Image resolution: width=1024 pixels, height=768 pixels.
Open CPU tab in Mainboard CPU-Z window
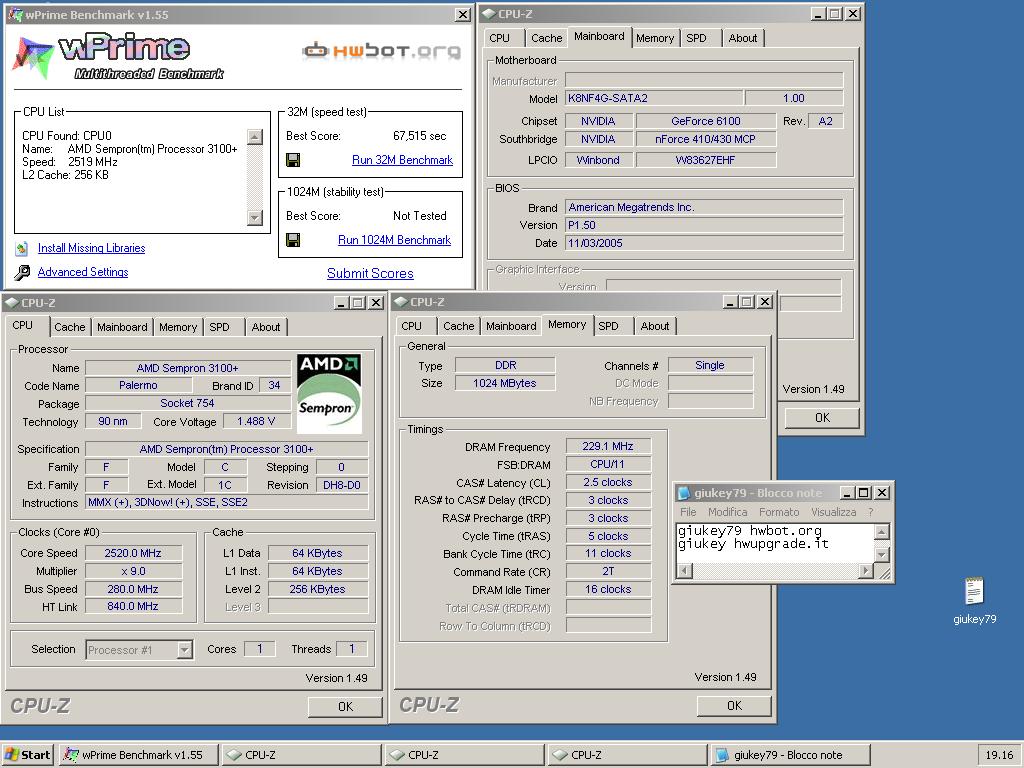[500, 38]
